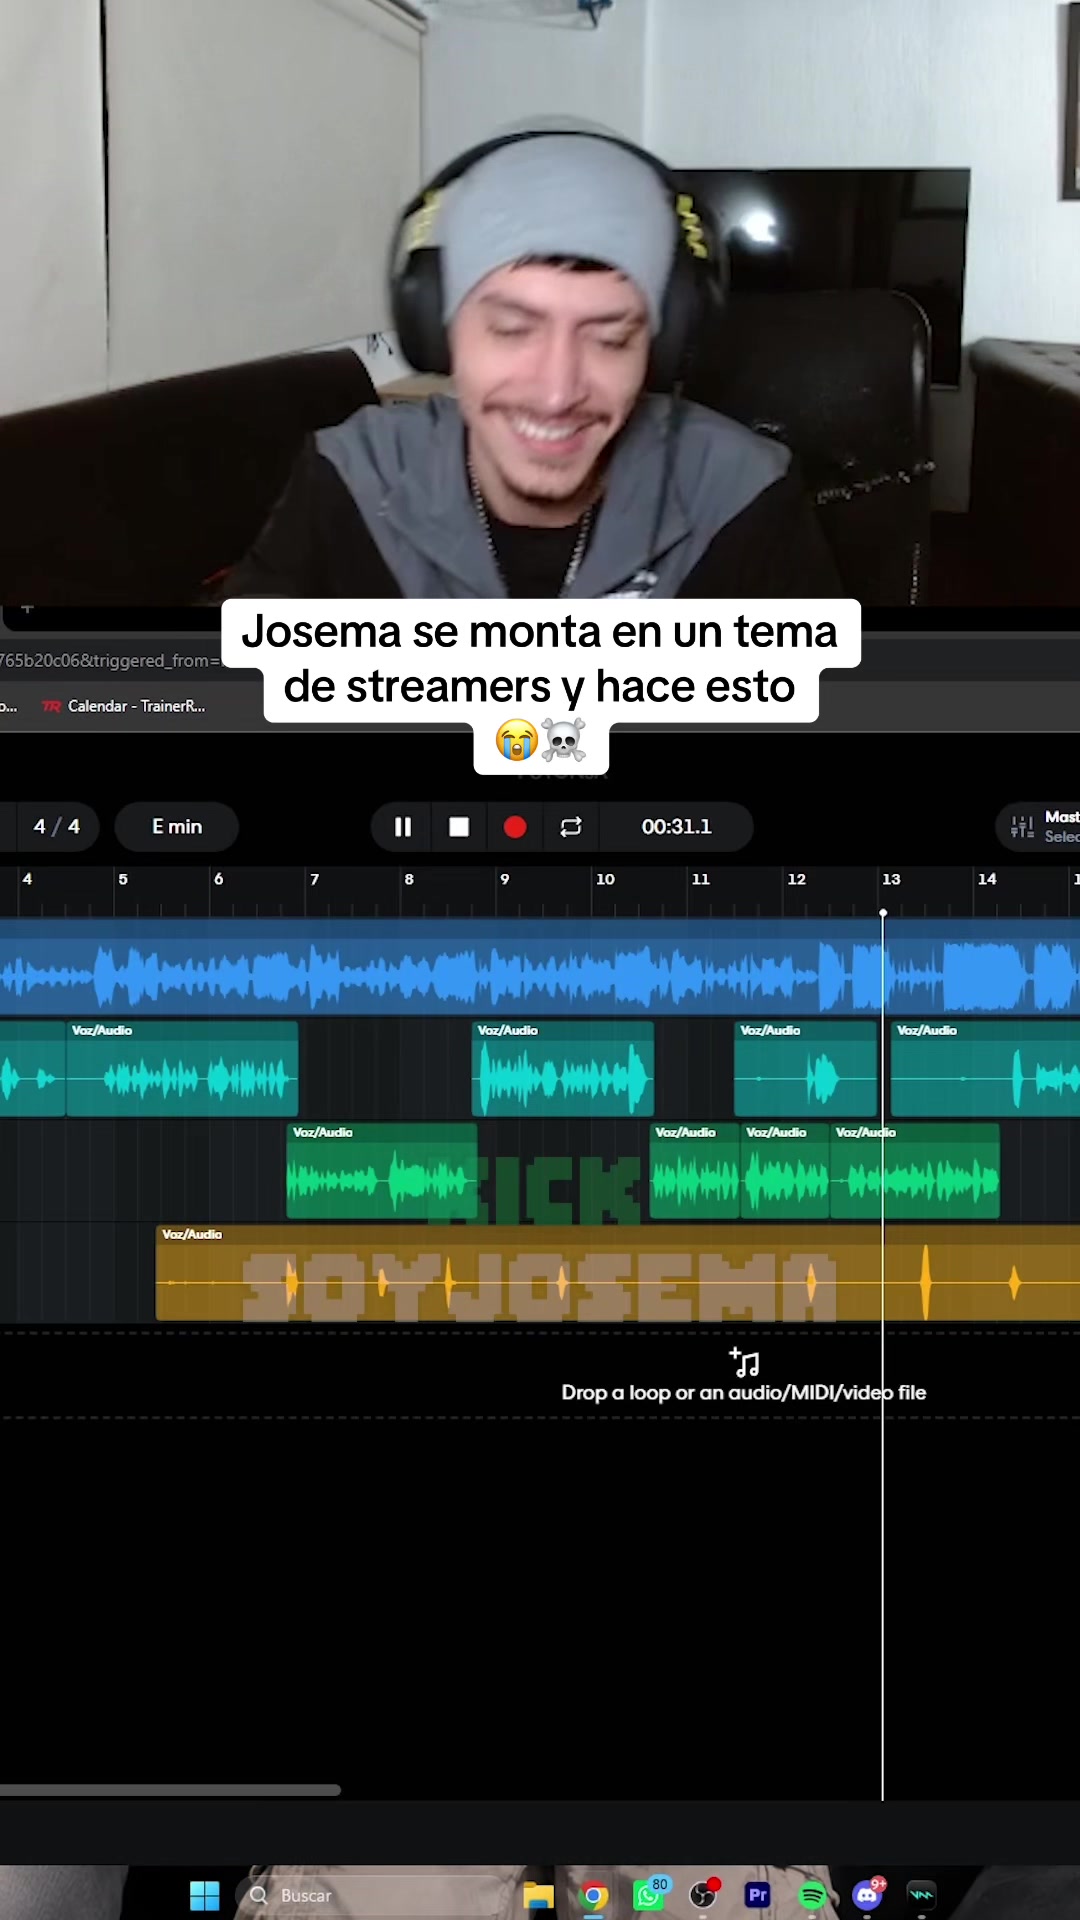Click bar 8 on the timeline ruler
This screenshot has height=1920, width=1080.
click(x=409, y=879)
